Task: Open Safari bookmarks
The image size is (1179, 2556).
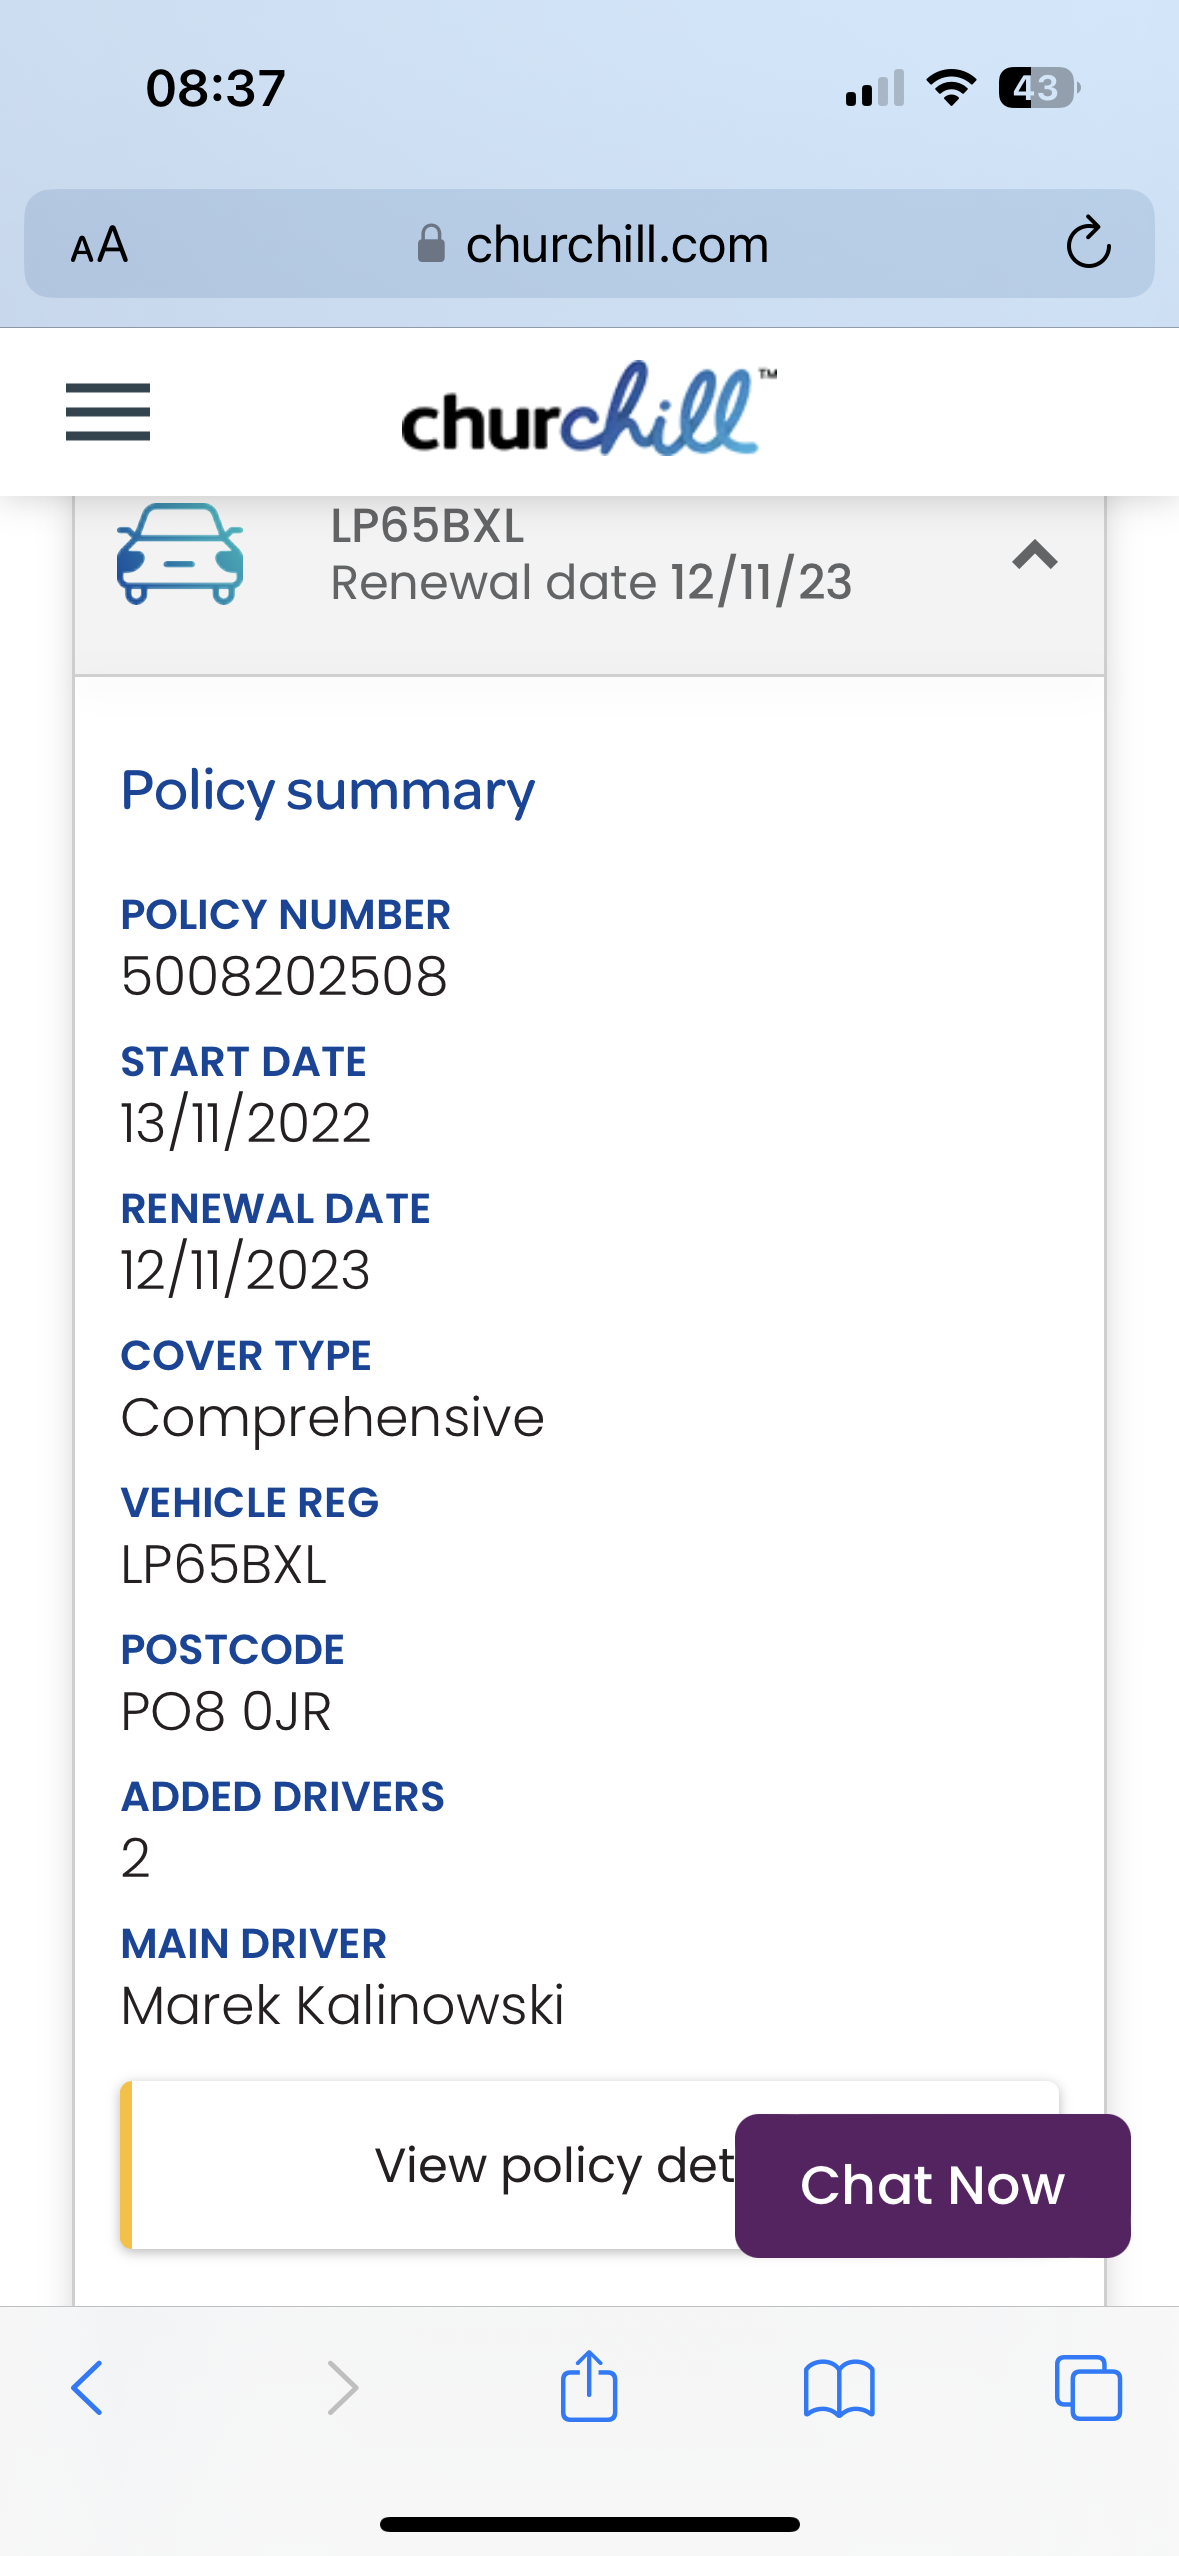Action: [838, 2388]
